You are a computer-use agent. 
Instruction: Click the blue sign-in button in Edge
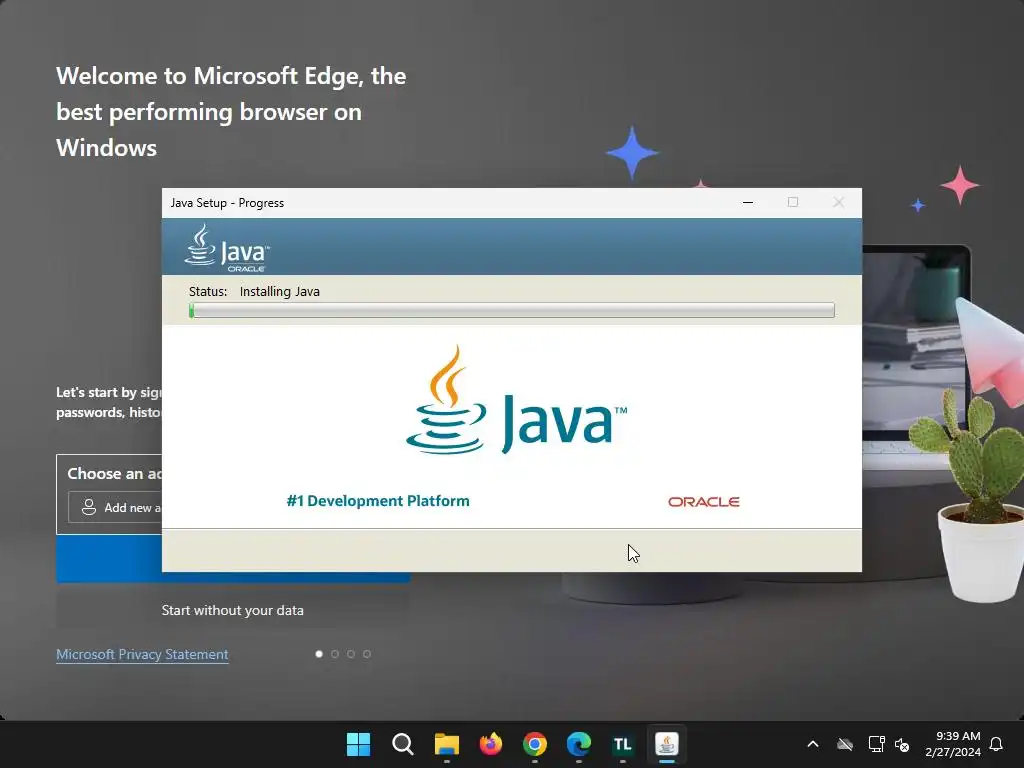coord(232,577)
